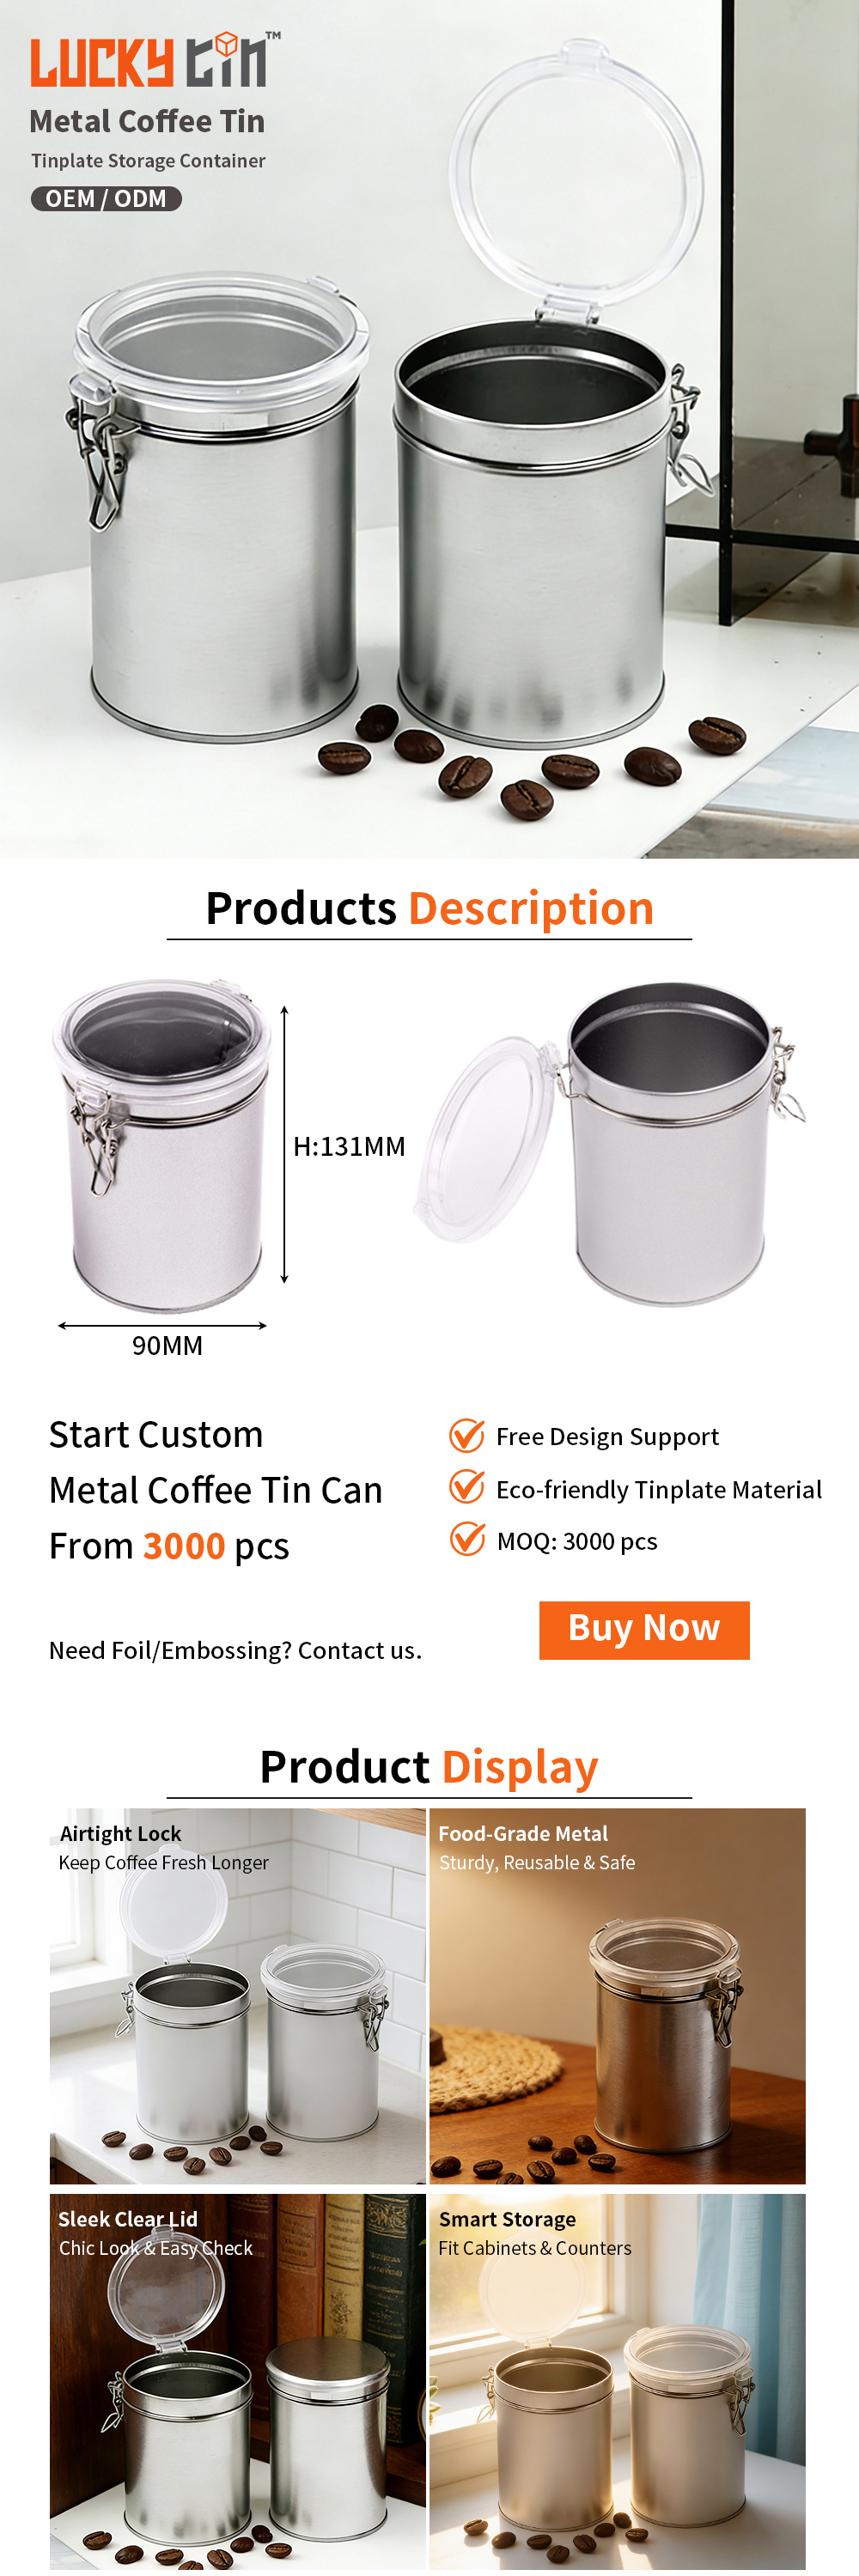Click the Need Foil/Embossing Contact us text
Image resolution: width=859 pixels, height=2576 pixels.
[235, 1650]
